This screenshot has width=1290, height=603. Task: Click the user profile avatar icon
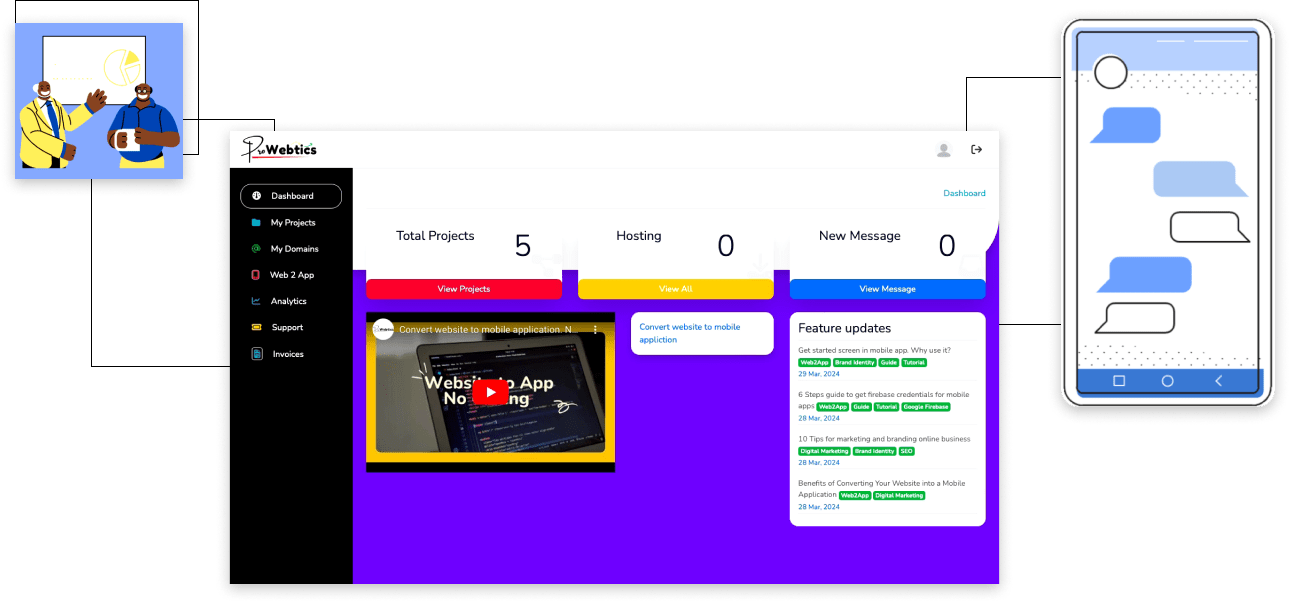point(943,150)
